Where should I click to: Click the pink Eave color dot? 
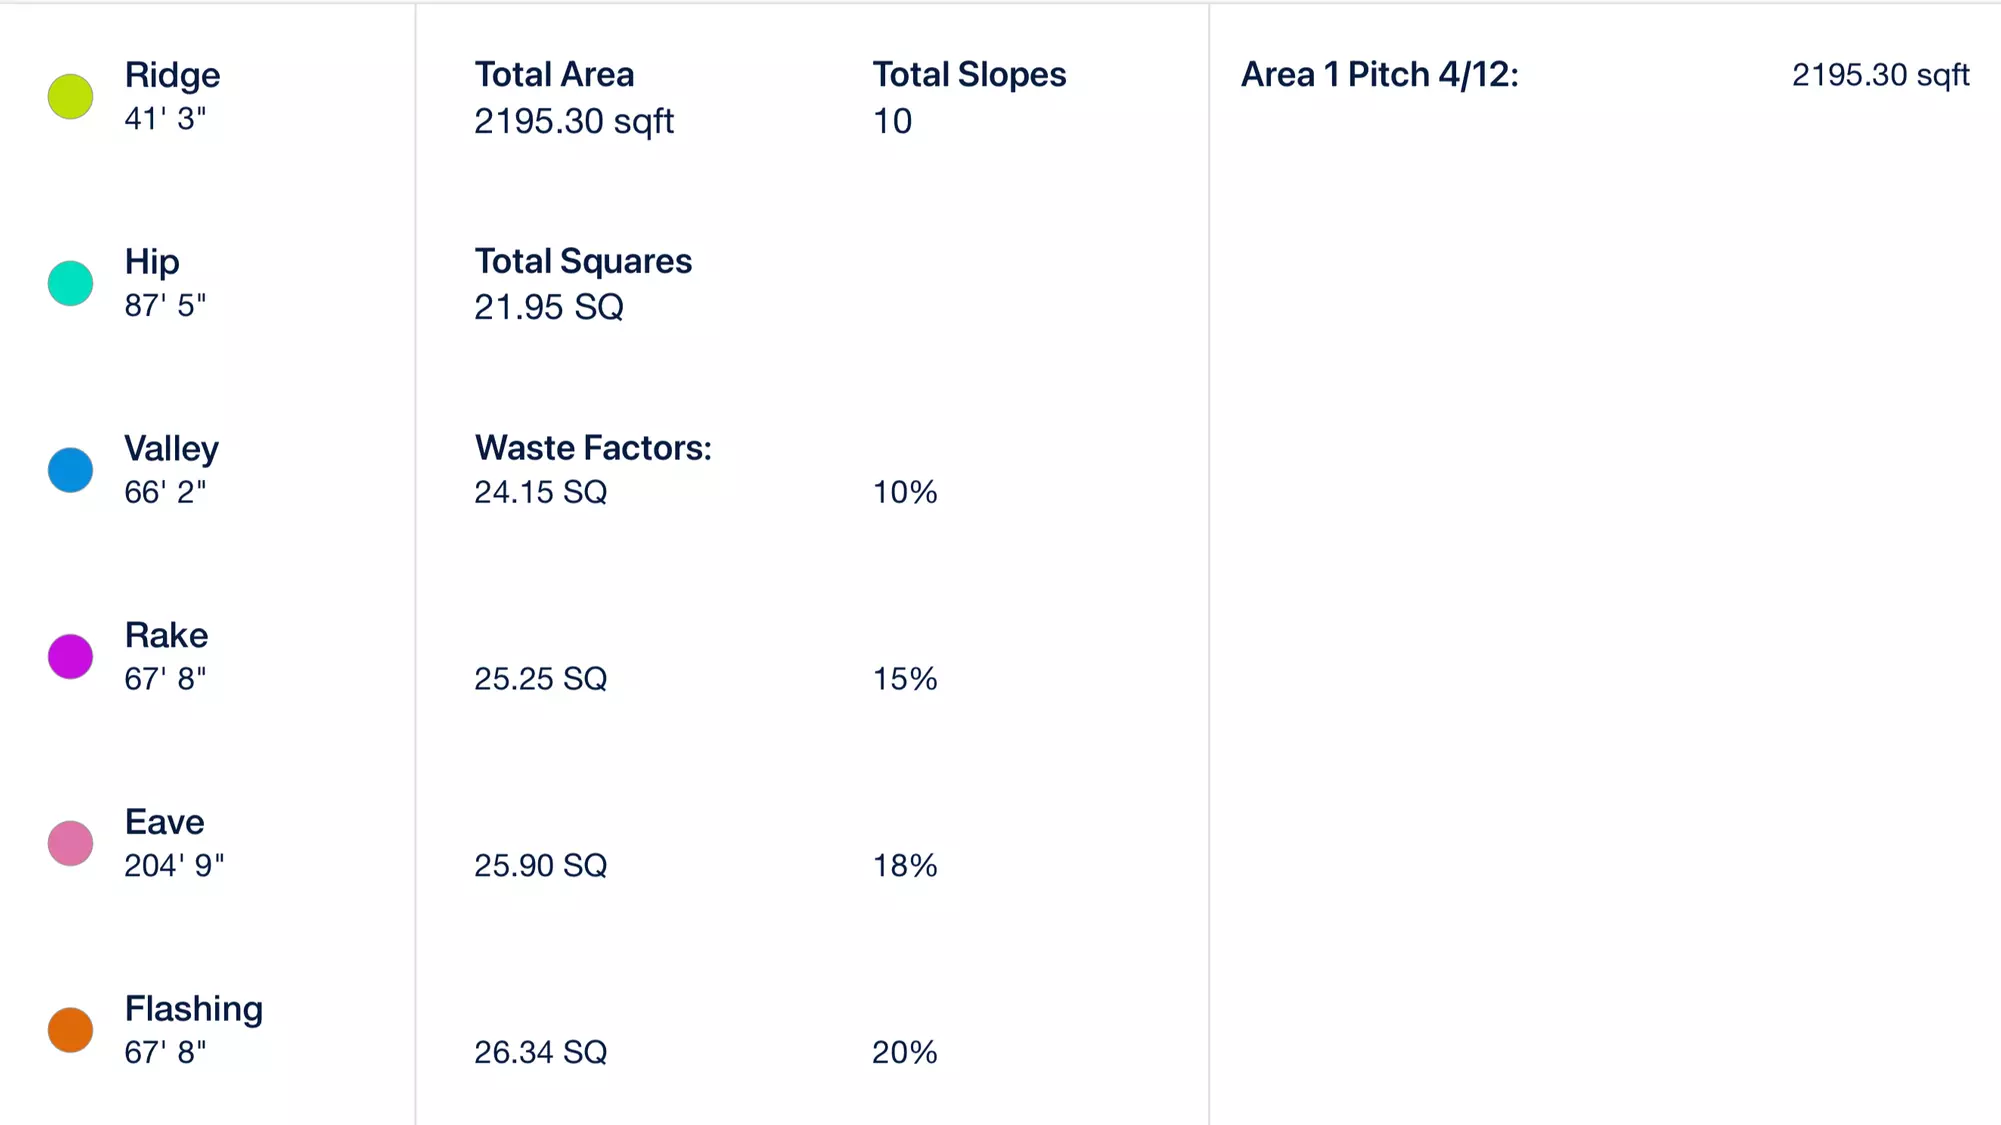(x=70, y=843)
